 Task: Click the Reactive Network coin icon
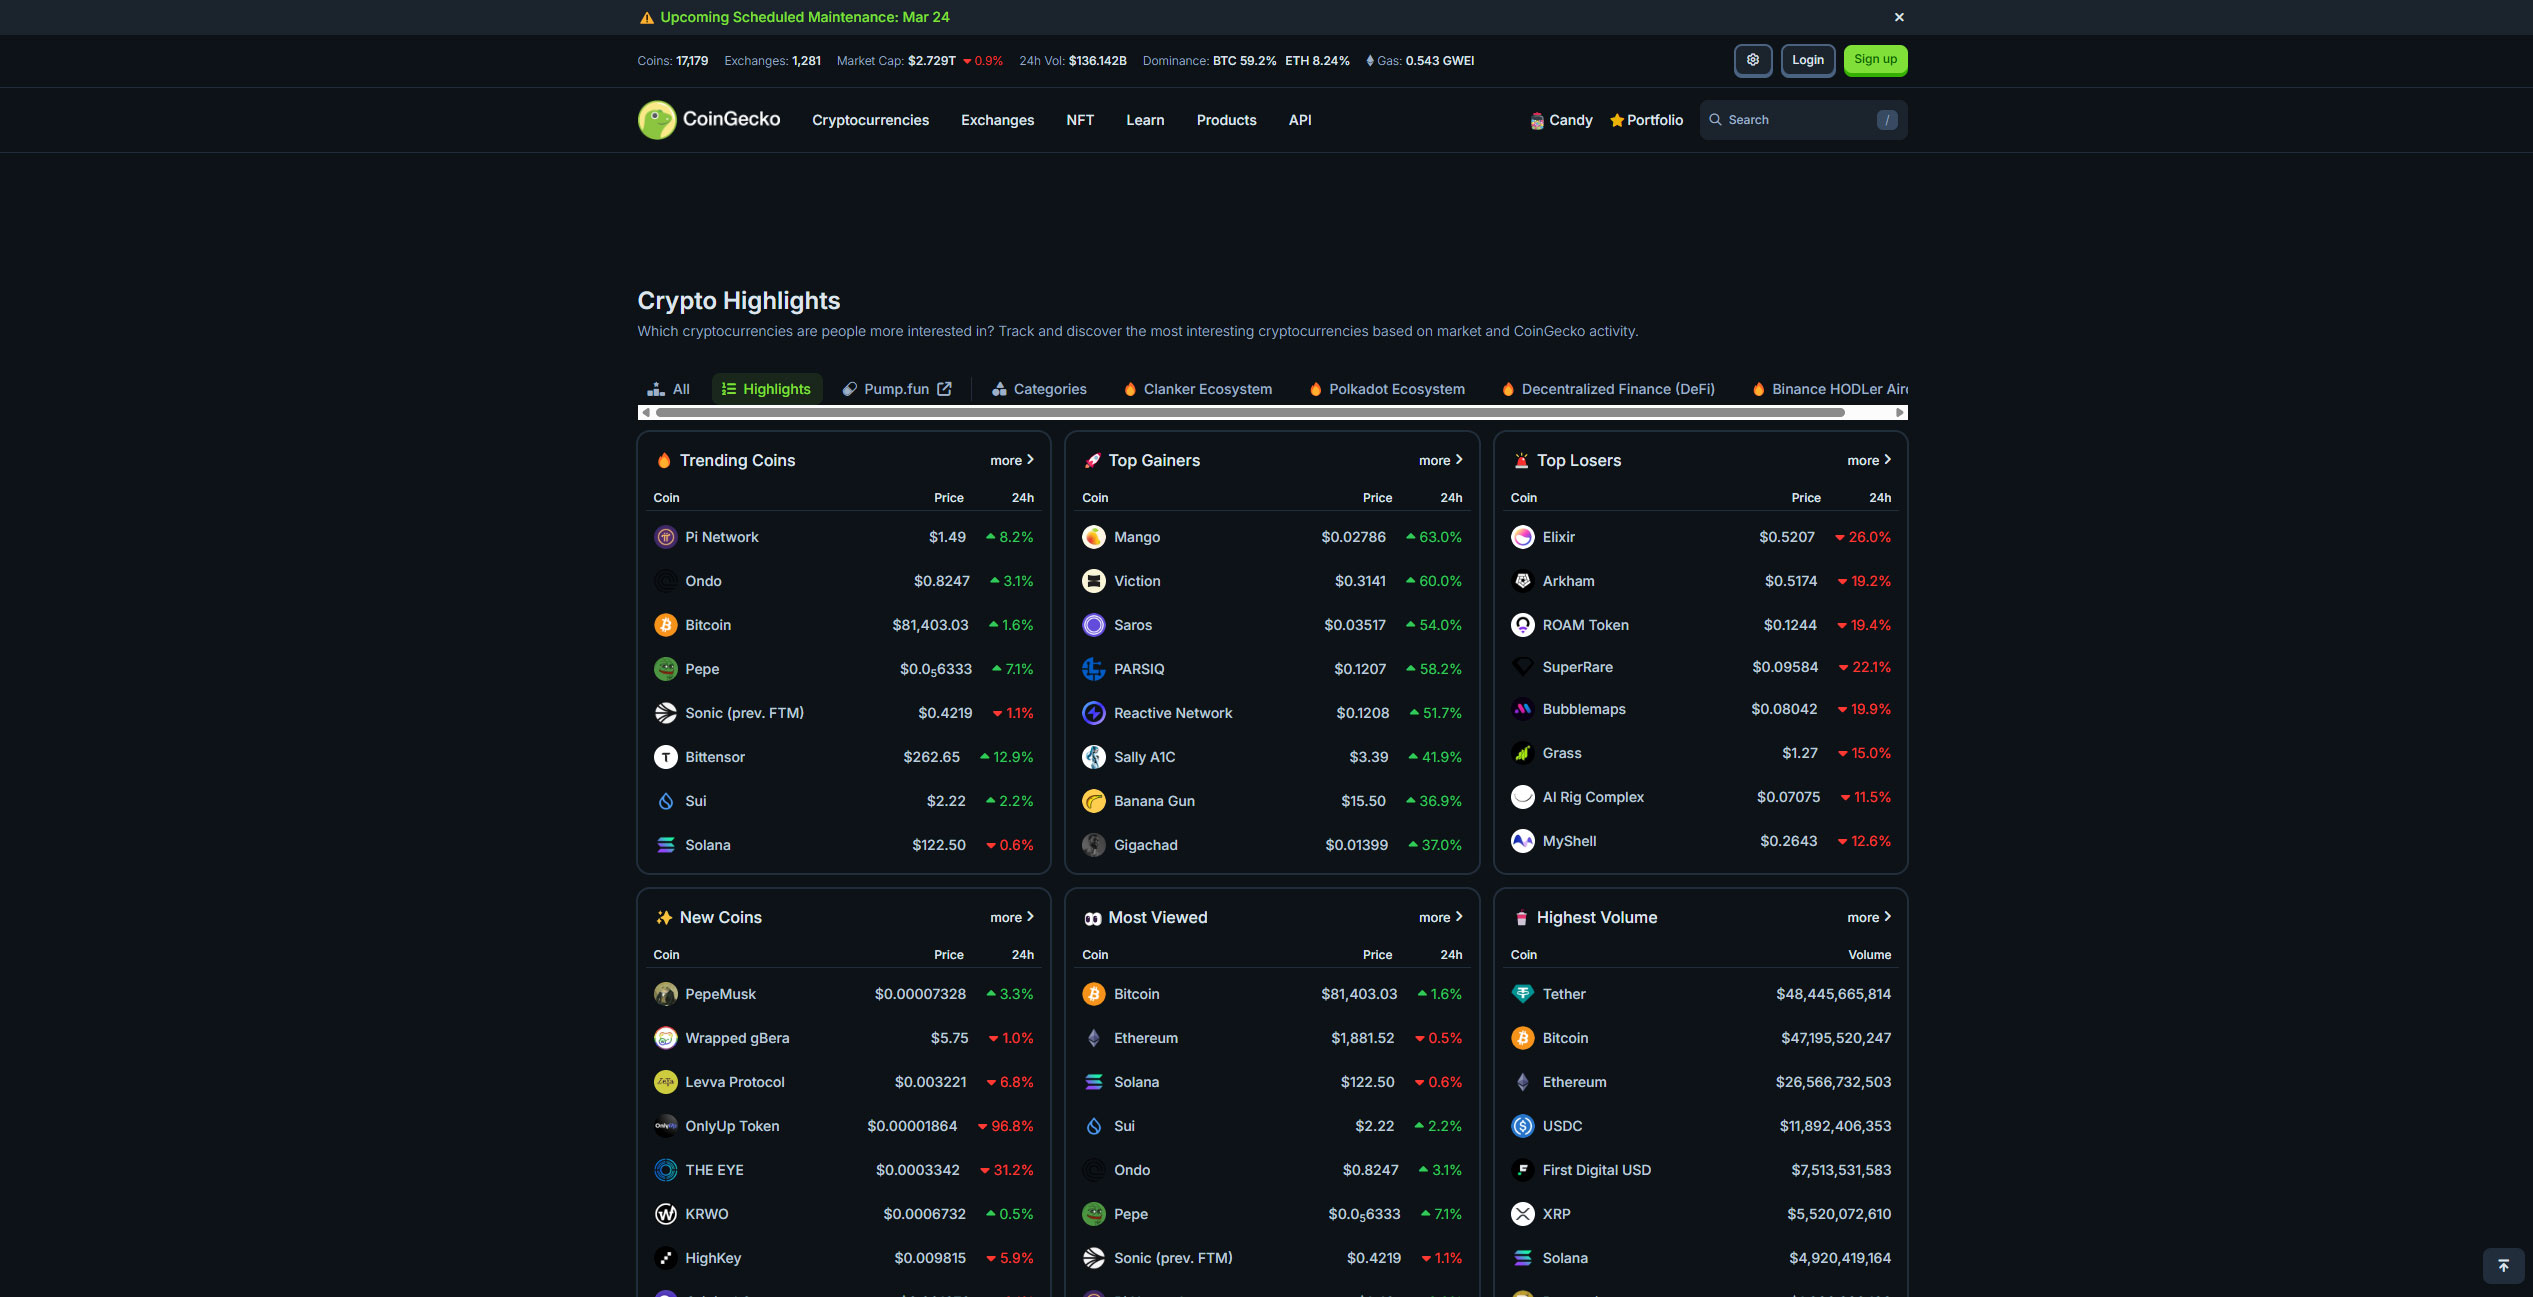point(1094,713)
